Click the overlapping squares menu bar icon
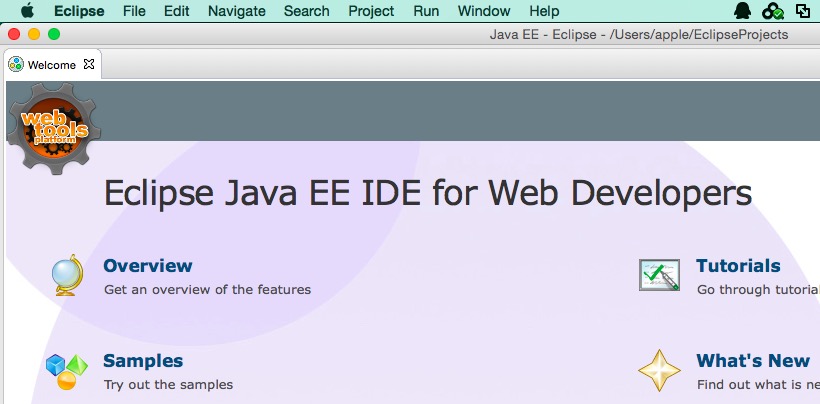This screenshot has width=820, height=404. tap(803, 10)
